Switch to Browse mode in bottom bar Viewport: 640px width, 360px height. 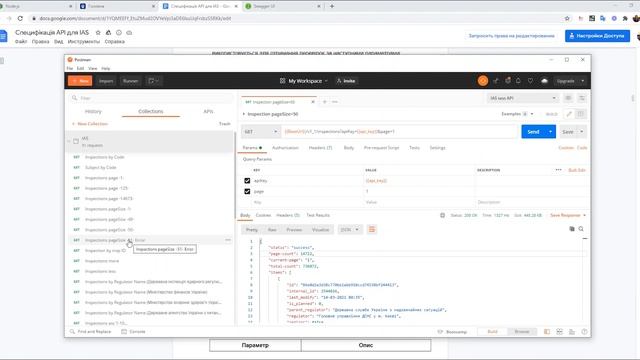tap(522, 331)
